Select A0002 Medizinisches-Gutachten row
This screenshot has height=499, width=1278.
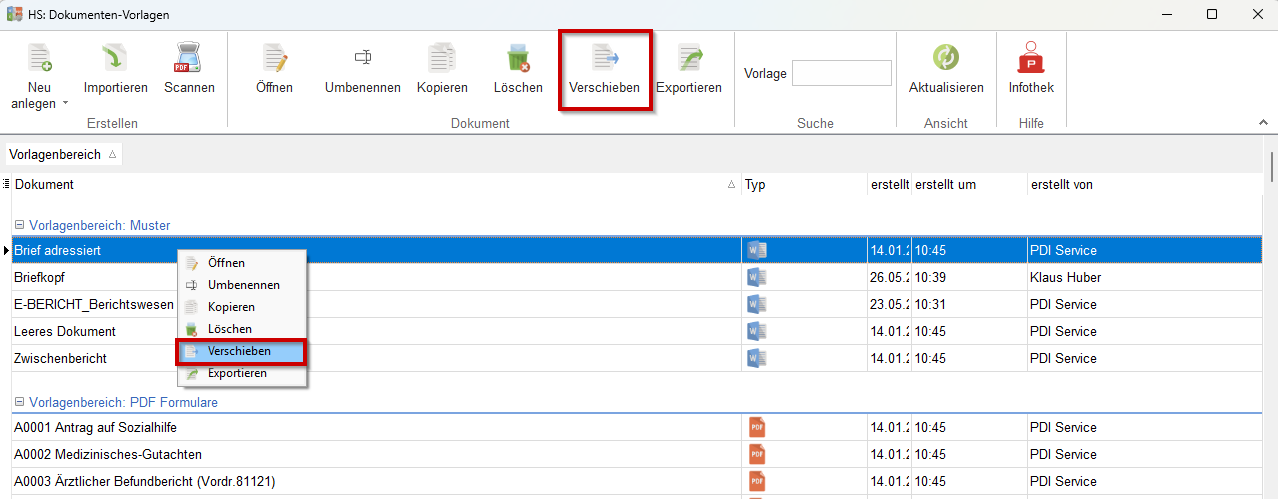click(x=639, y=454)
